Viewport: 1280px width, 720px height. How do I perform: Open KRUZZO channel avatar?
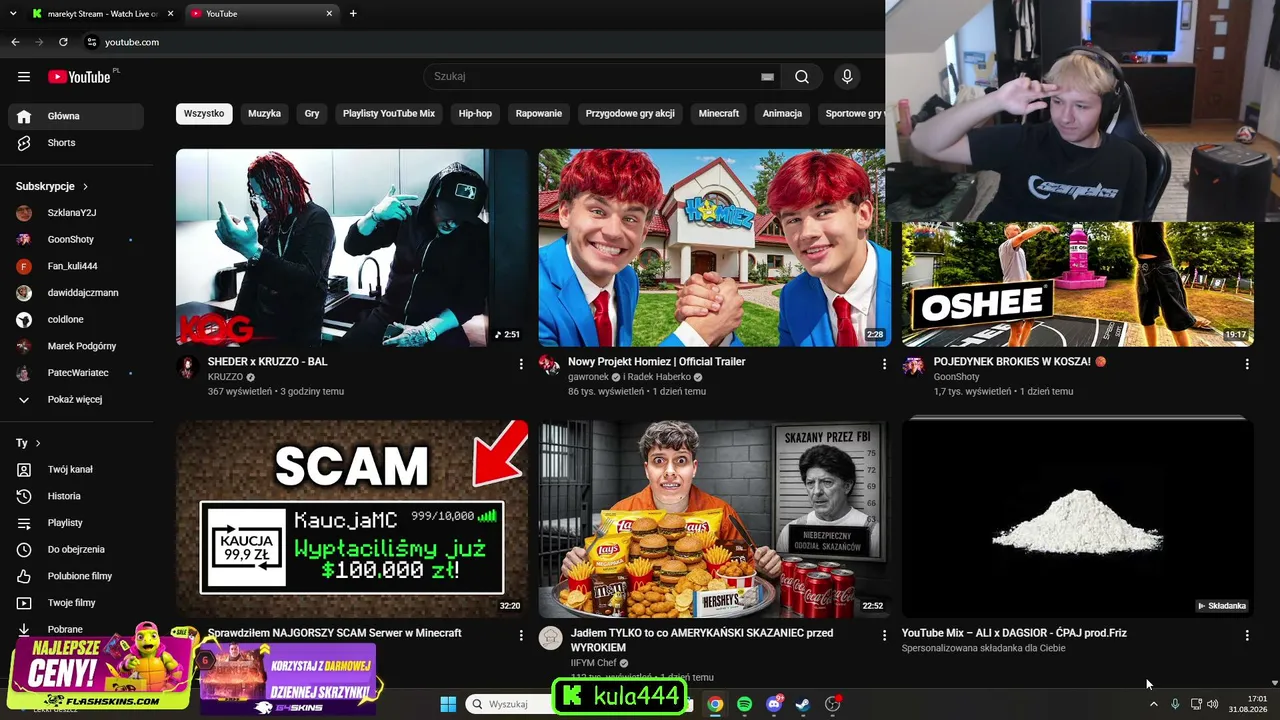click(x=188, y=366)
